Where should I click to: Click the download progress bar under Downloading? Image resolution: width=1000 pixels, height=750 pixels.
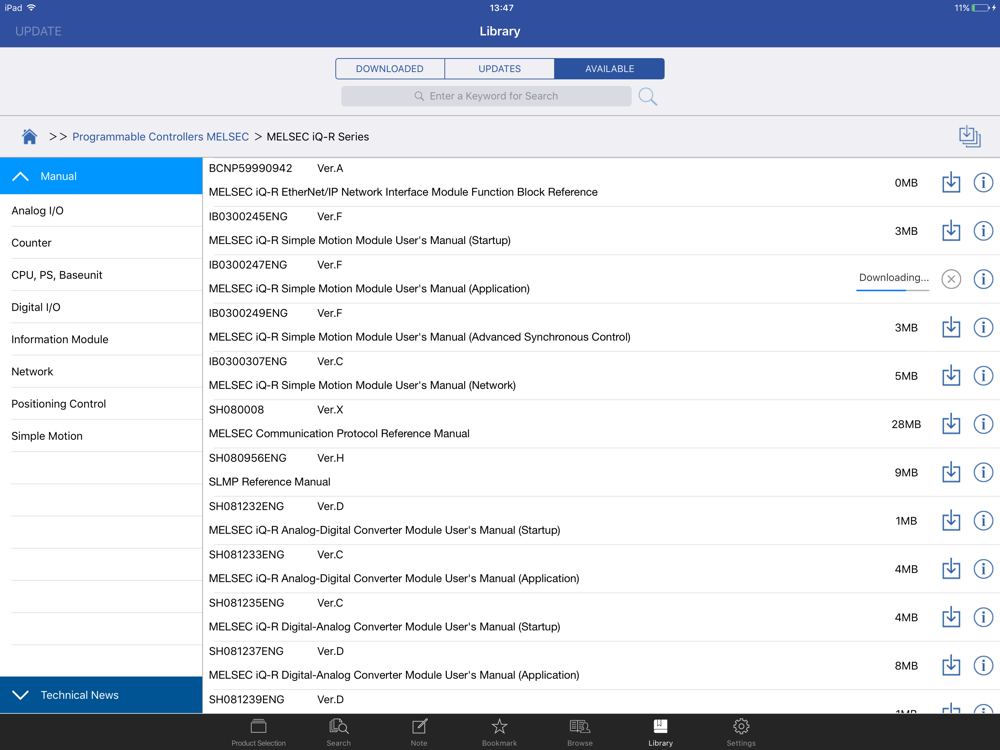[x=892, y=291]
